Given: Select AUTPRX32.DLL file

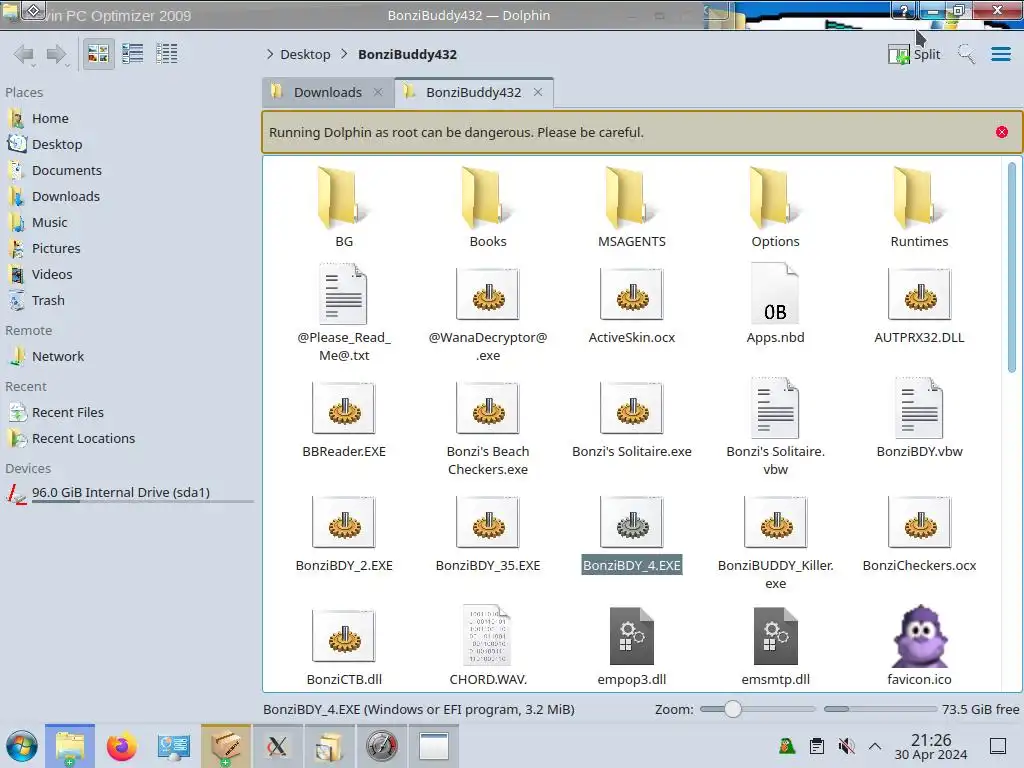Looking at the screenshot, I should click(919, 304).
